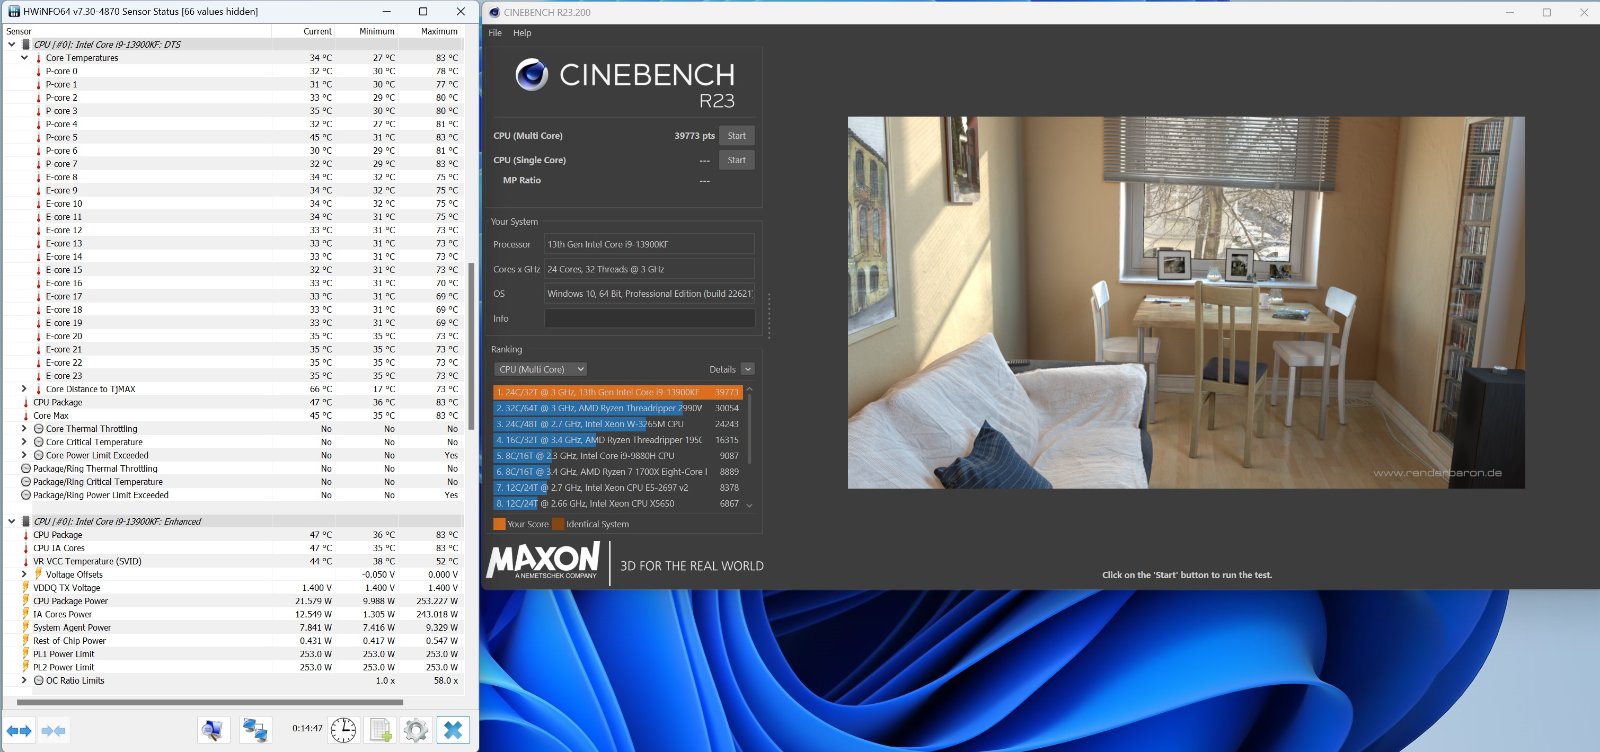Screen dimensions: 1600x752
Task: Select top ranking row 13th Gen Intel Core i9-13900KF
Action: [x=617, y=392]
